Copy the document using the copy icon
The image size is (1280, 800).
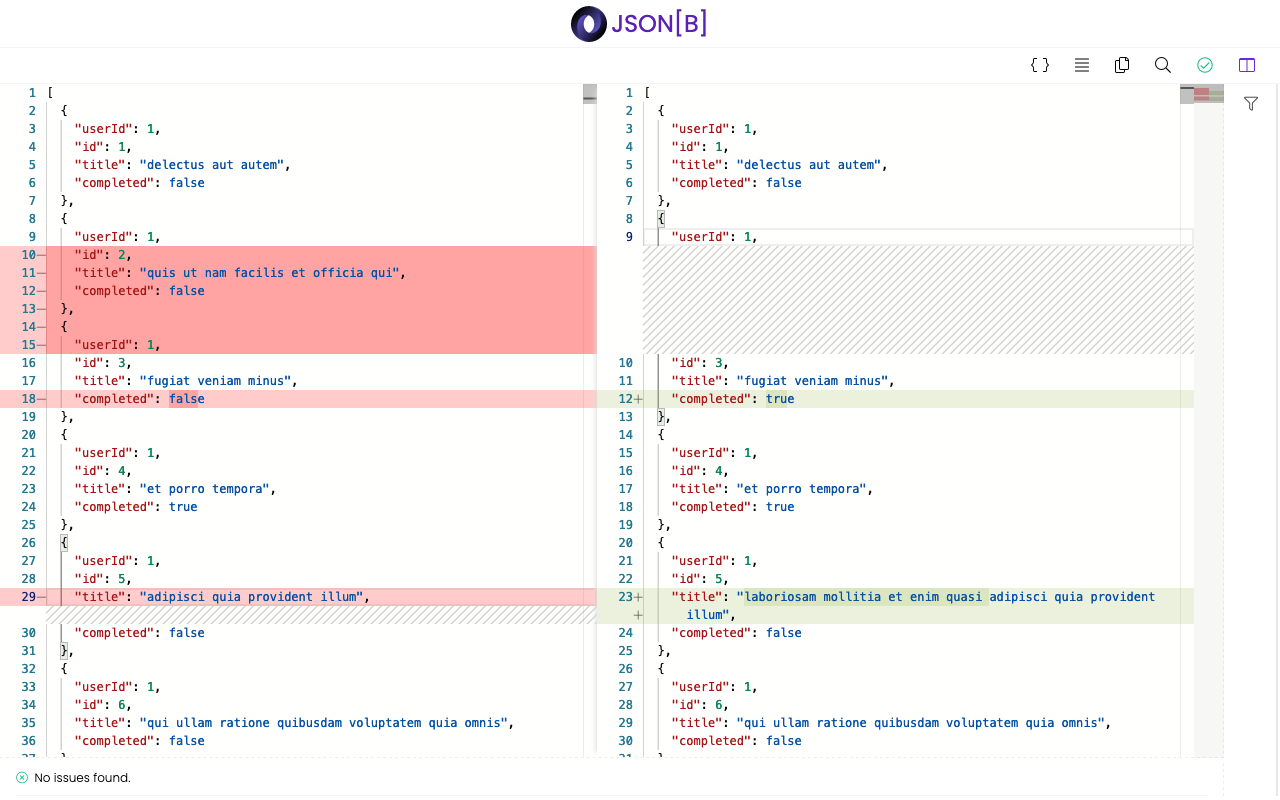(x=1122, y=65)
